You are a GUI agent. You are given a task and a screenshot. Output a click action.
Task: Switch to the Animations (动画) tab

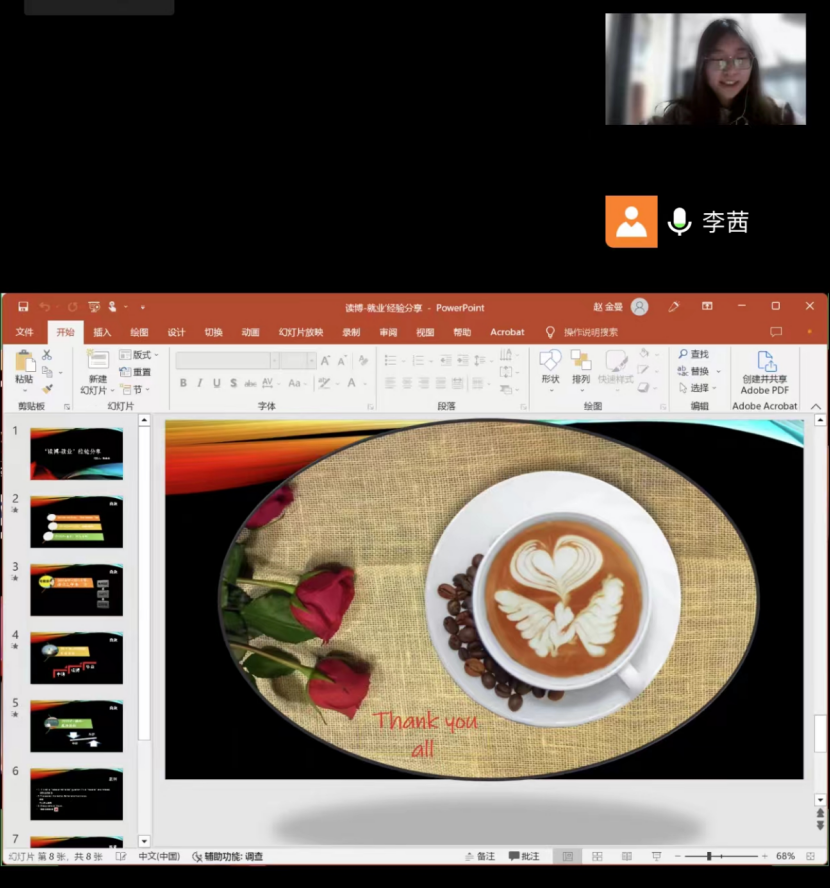tap(250, 332)
